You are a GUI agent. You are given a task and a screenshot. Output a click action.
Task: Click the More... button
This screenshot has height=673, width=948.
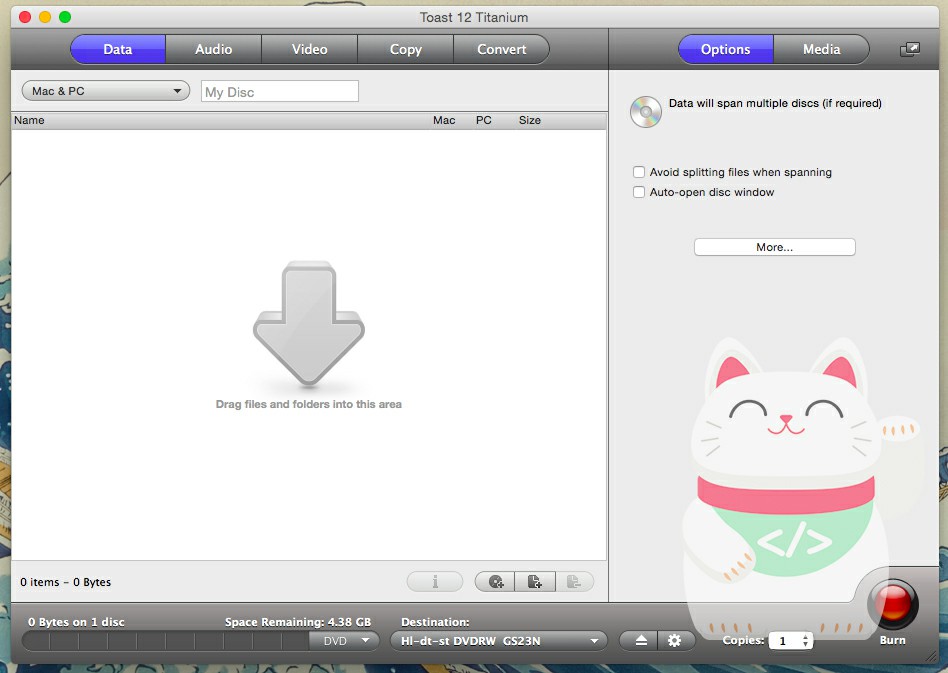pos(774,247)
